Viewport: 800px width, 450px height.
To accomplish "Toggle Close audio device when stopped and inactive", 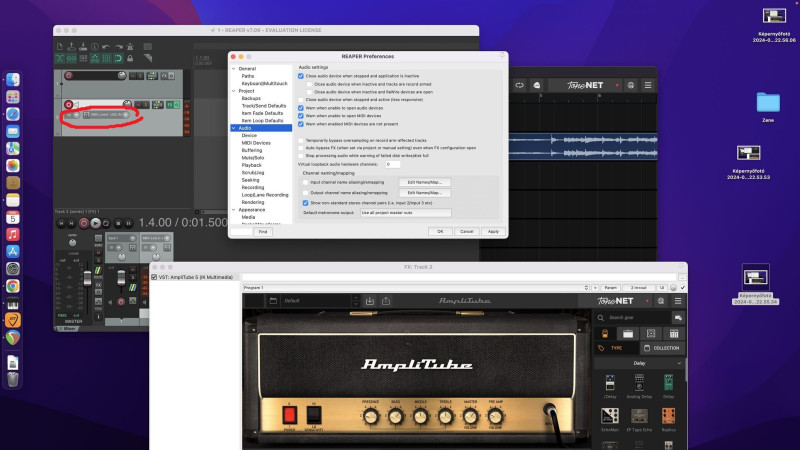I will click(x=301, y=76).
